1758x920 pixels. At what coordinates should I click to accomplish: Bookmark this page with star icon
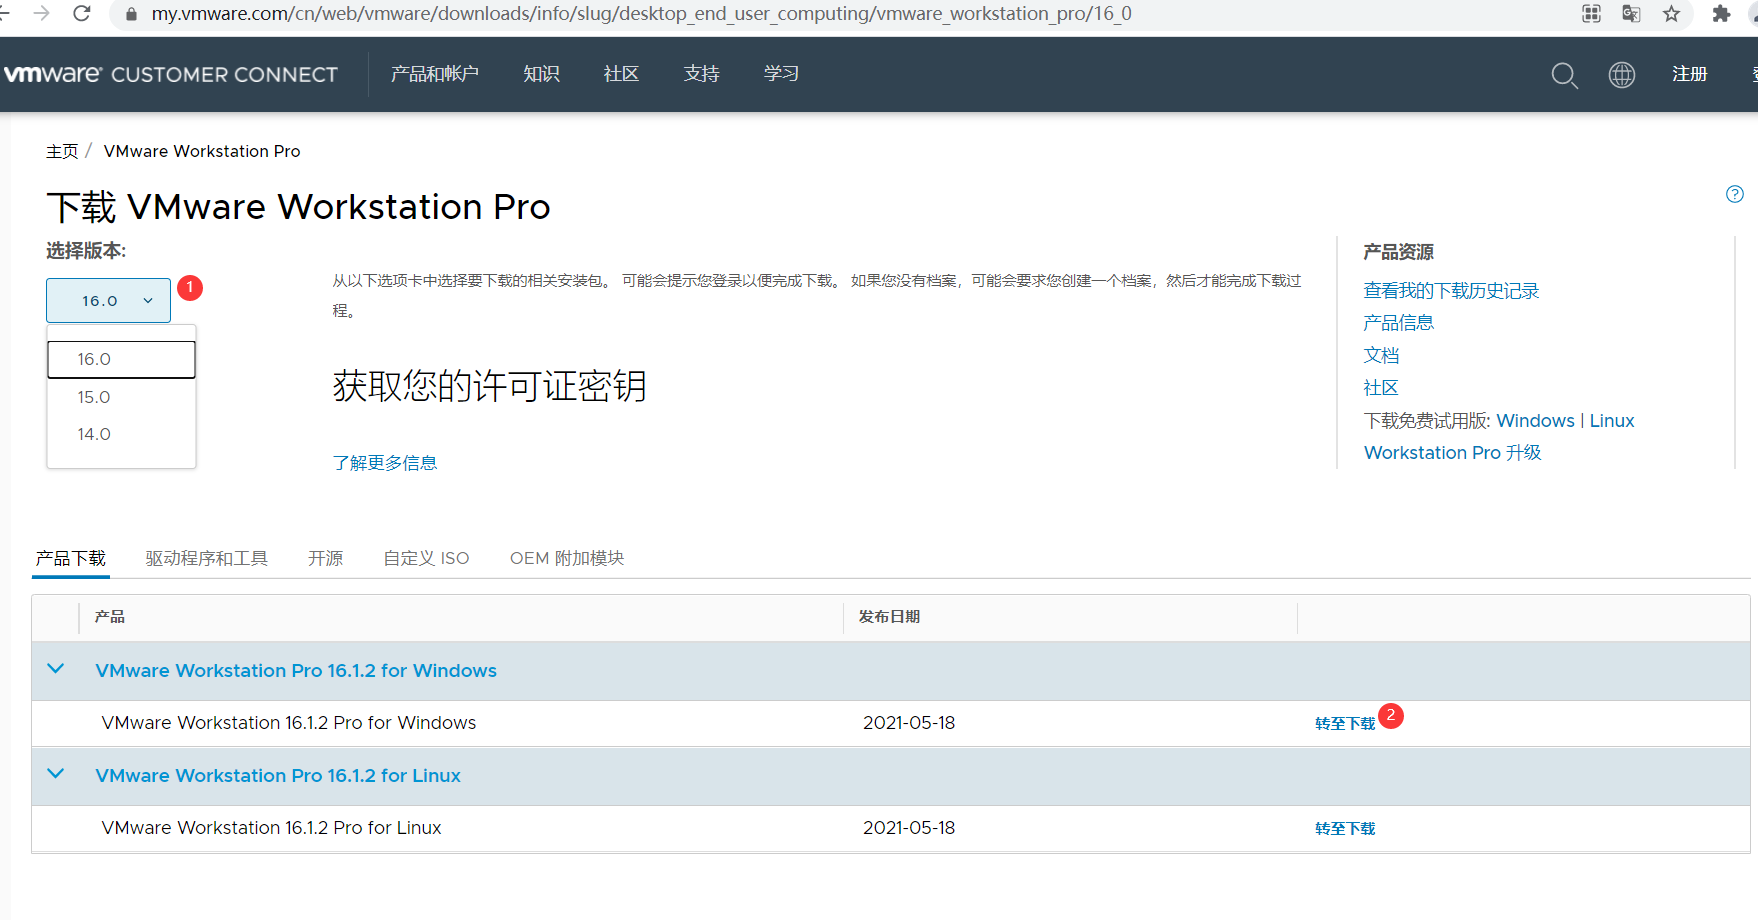point(1671,13)
